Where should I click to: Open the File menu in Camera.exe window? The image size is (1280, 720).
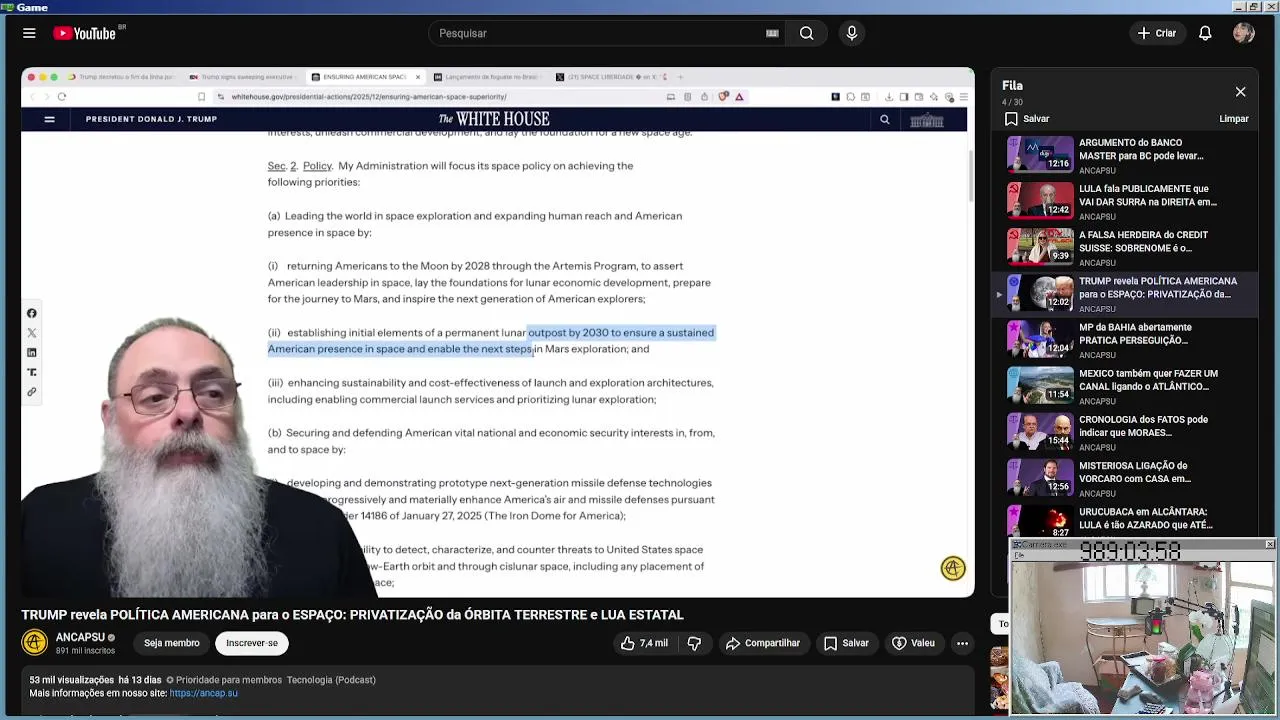point(1019,554)
